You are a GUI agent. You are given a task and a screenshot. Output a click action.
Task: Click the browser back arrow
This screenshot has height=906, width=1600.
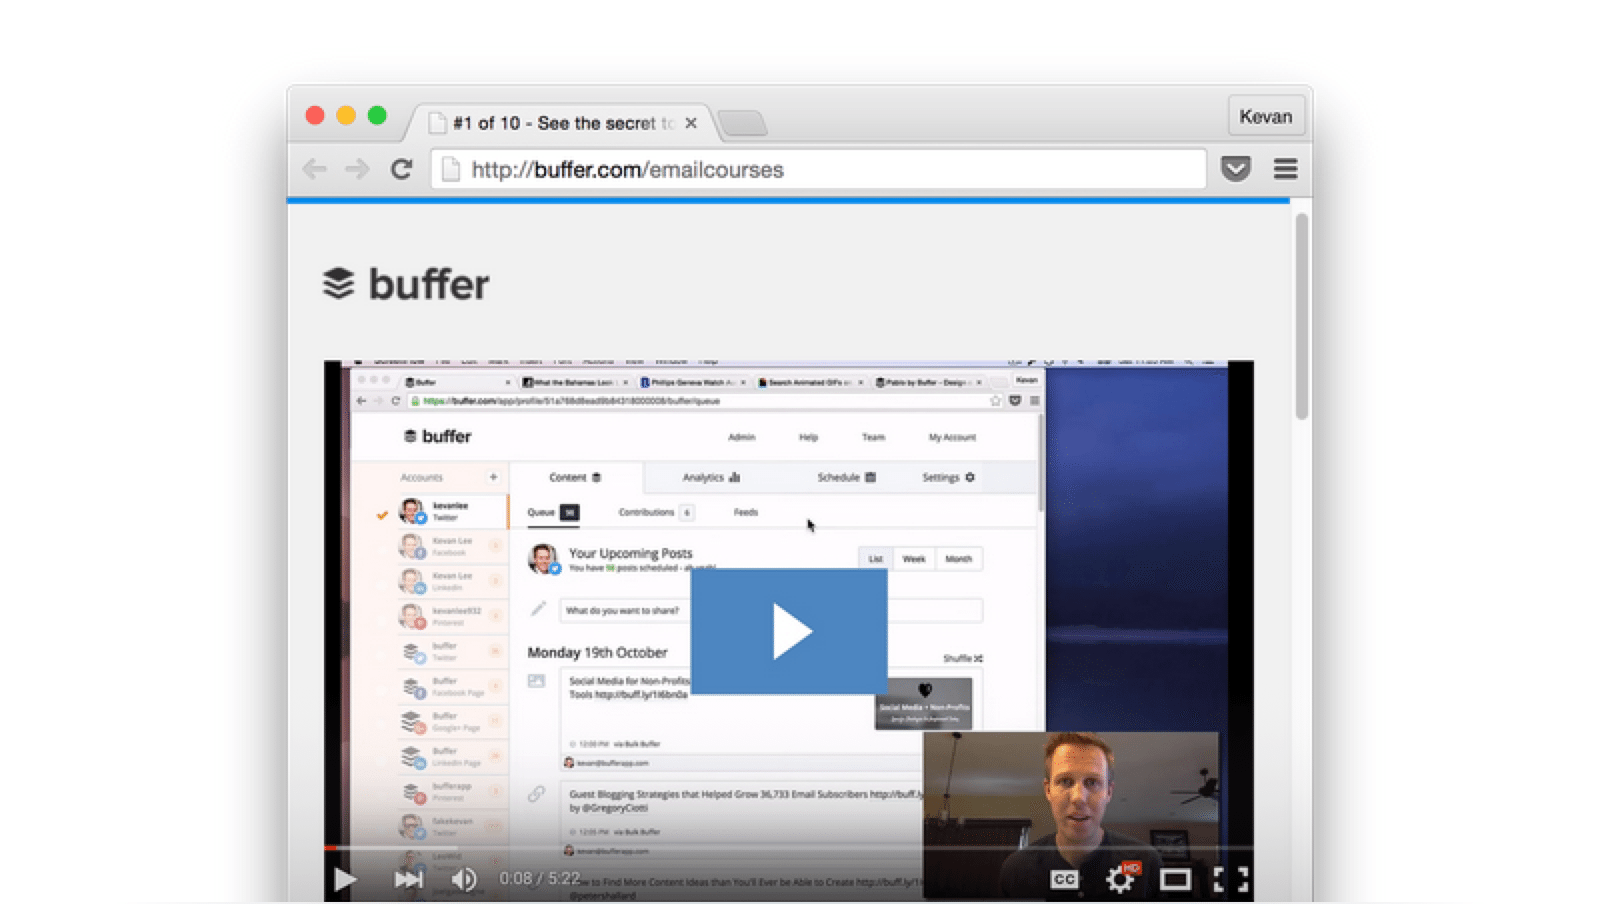point(315,169)
